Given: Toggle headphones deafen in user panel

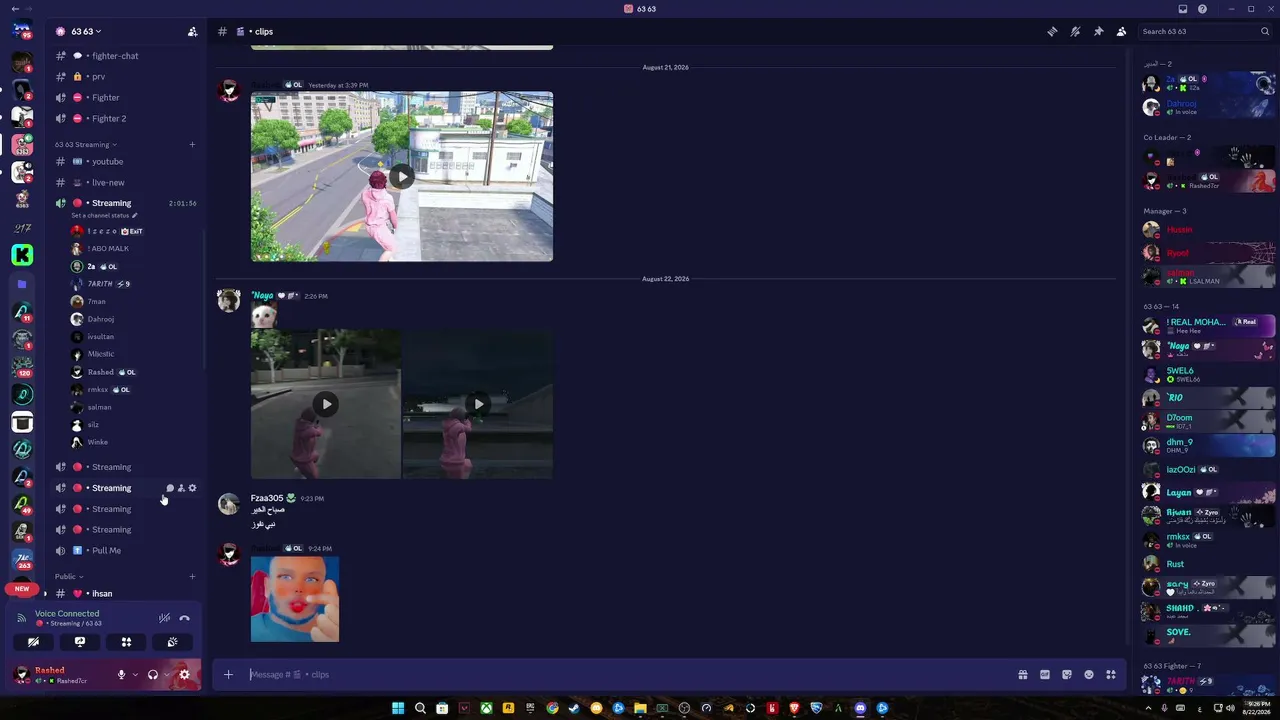Looking at the screenshot, I should (x=152, y=675).
